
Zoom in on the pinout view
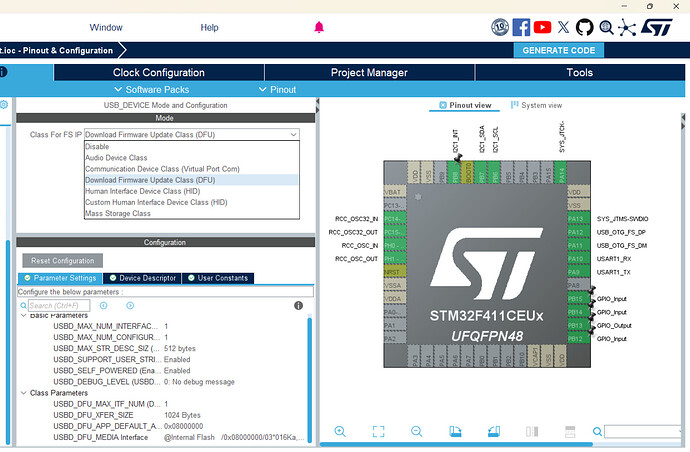click(x=340, y=431)
